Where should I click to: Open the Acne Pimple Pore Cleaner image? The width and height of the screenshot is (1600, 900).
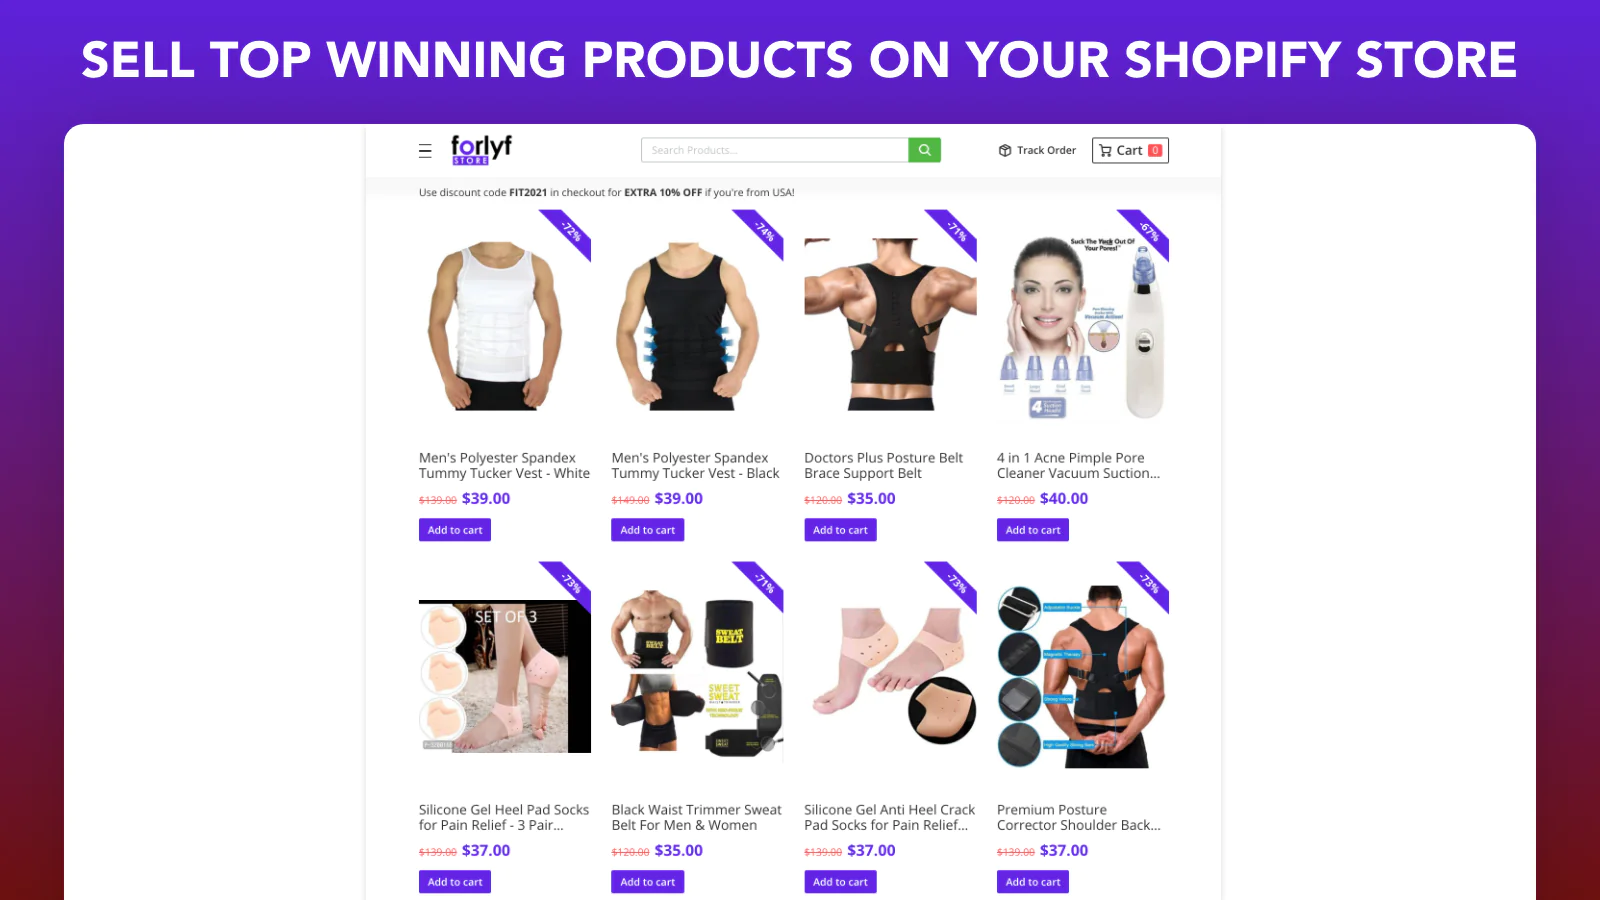point(1083,327)
